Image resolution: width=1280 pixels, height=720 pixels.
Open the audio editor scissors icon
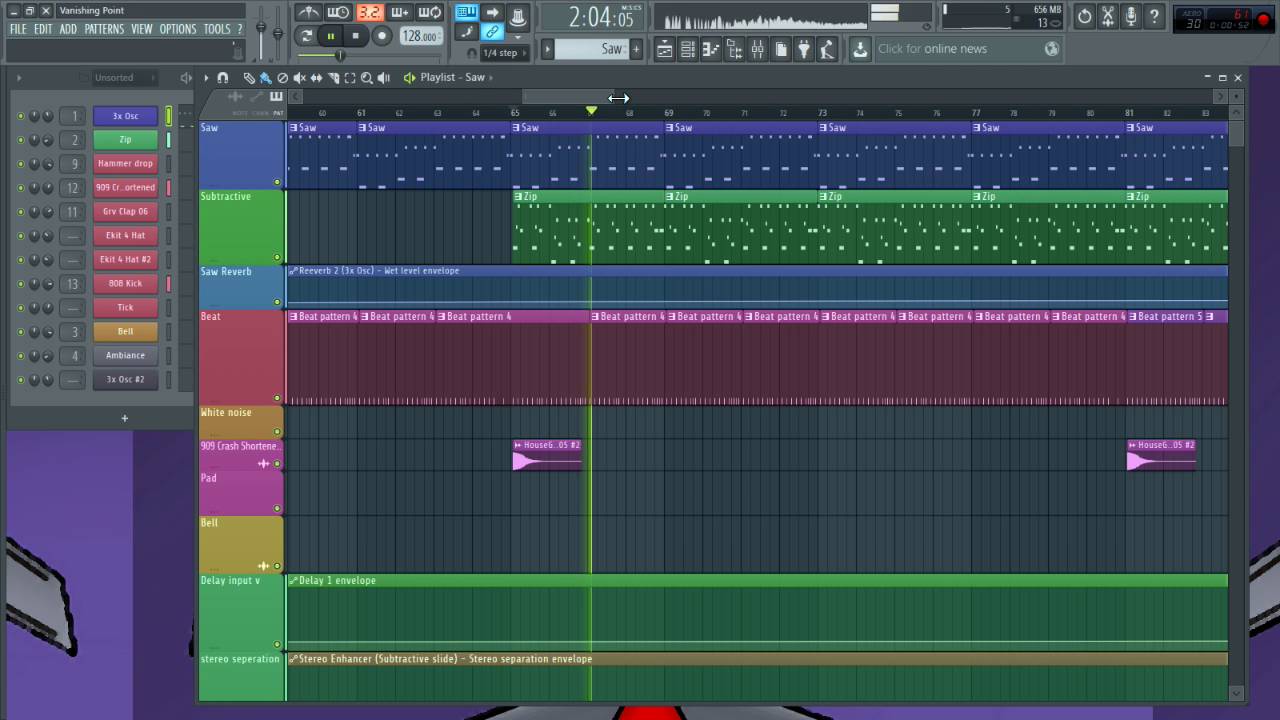pyautogui.click(x=1108, y=16)
